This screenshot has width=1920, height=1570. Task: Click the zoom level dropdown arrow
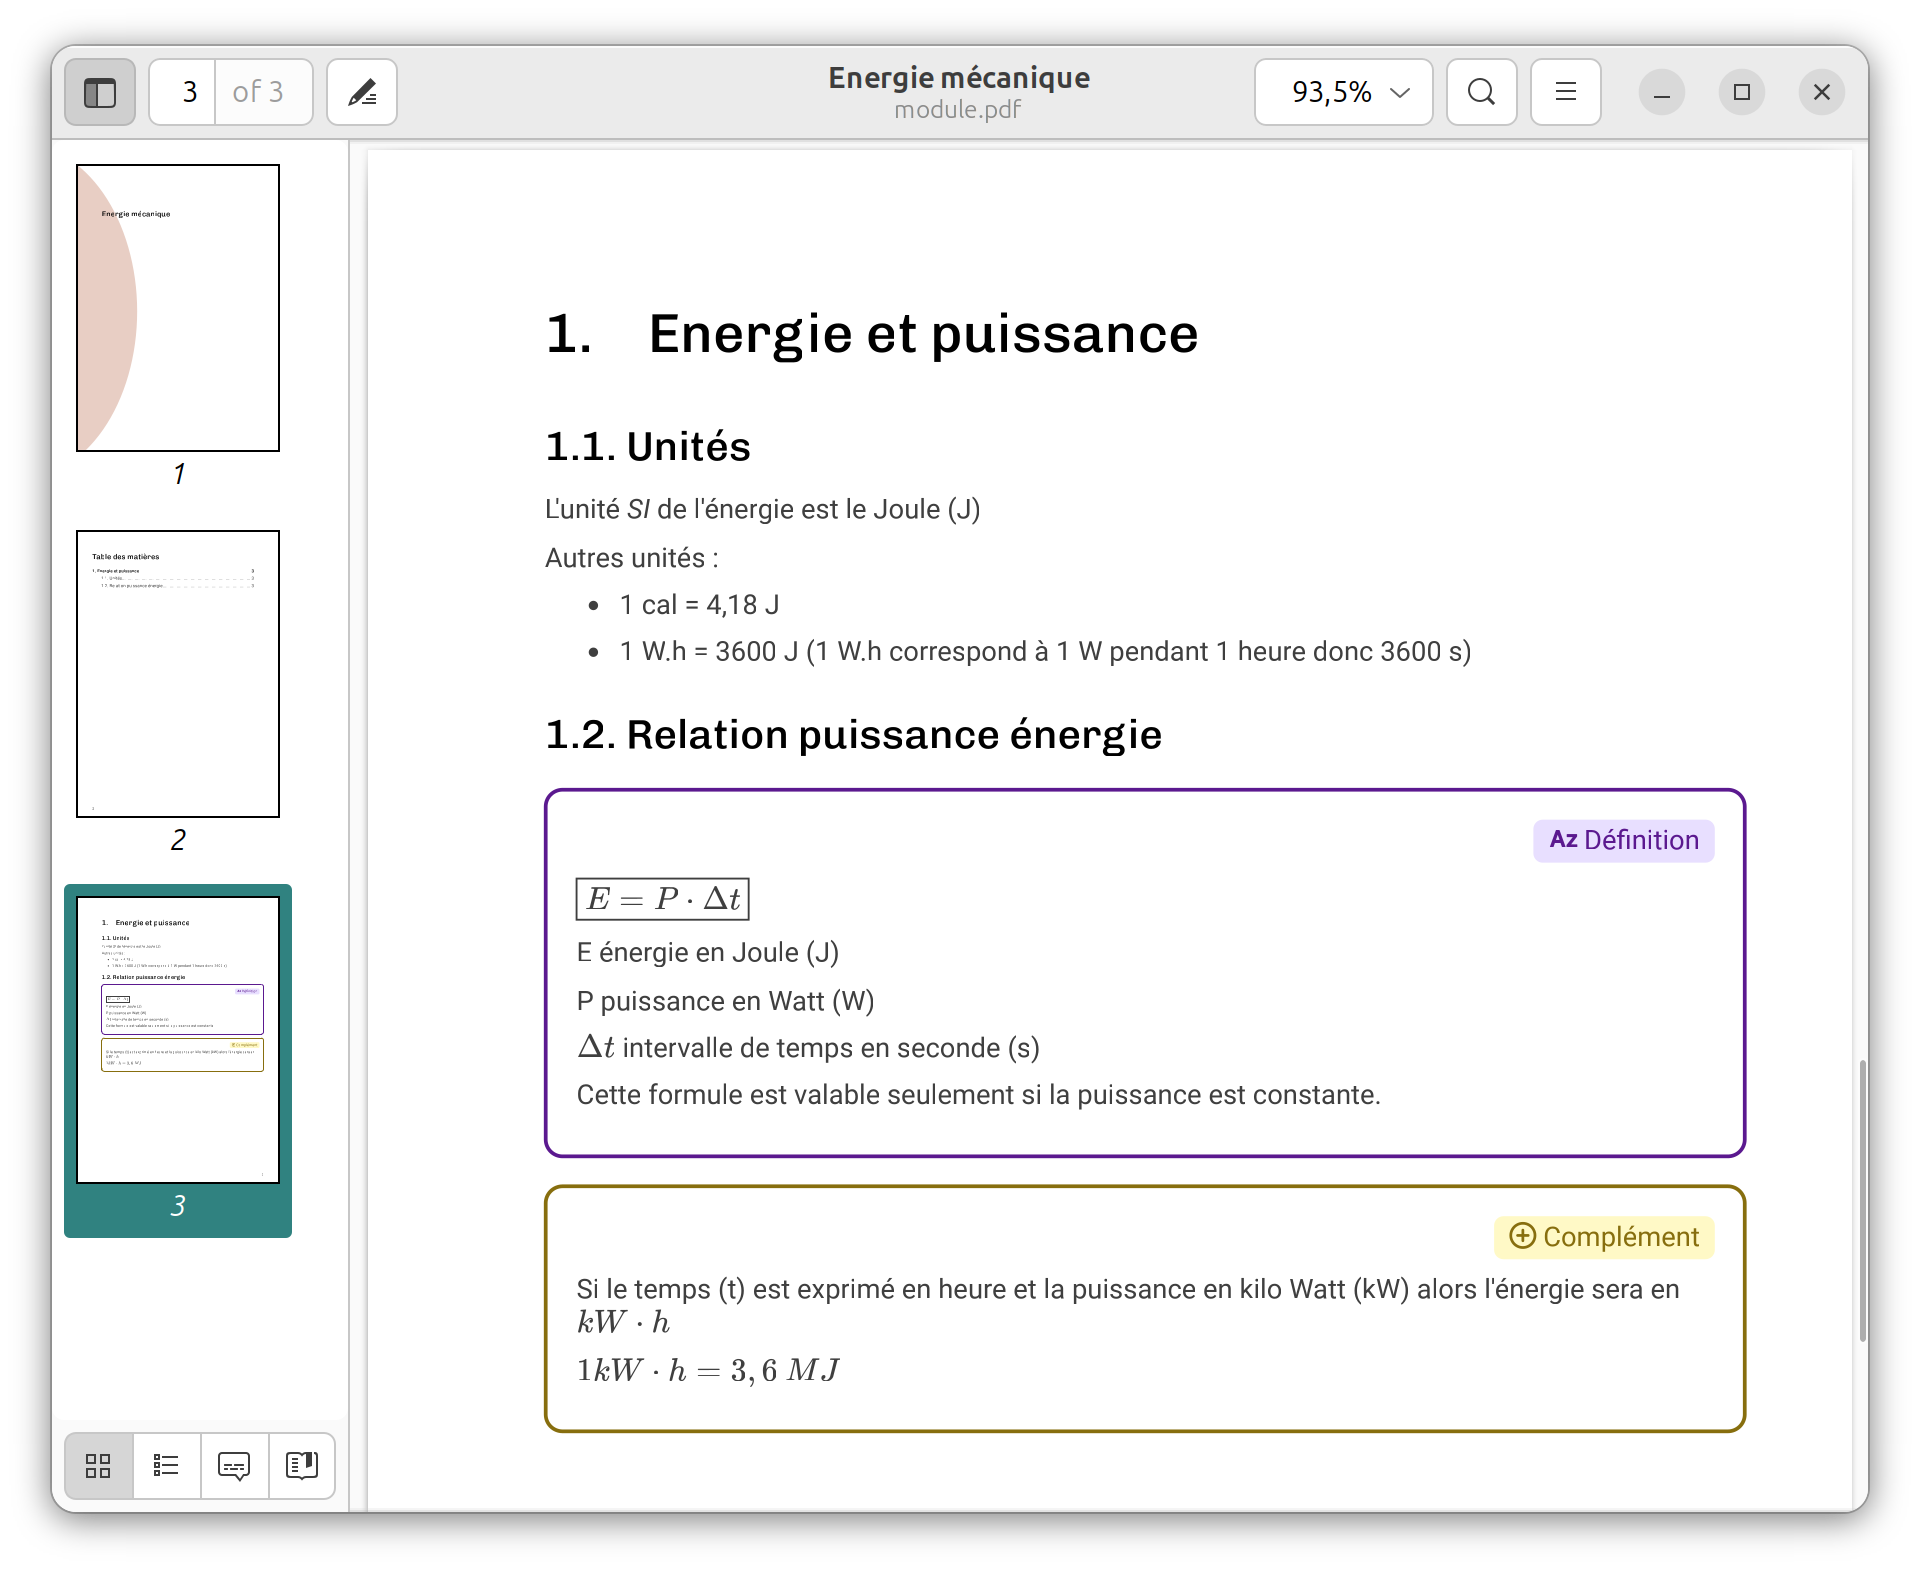pos(1401,92)
